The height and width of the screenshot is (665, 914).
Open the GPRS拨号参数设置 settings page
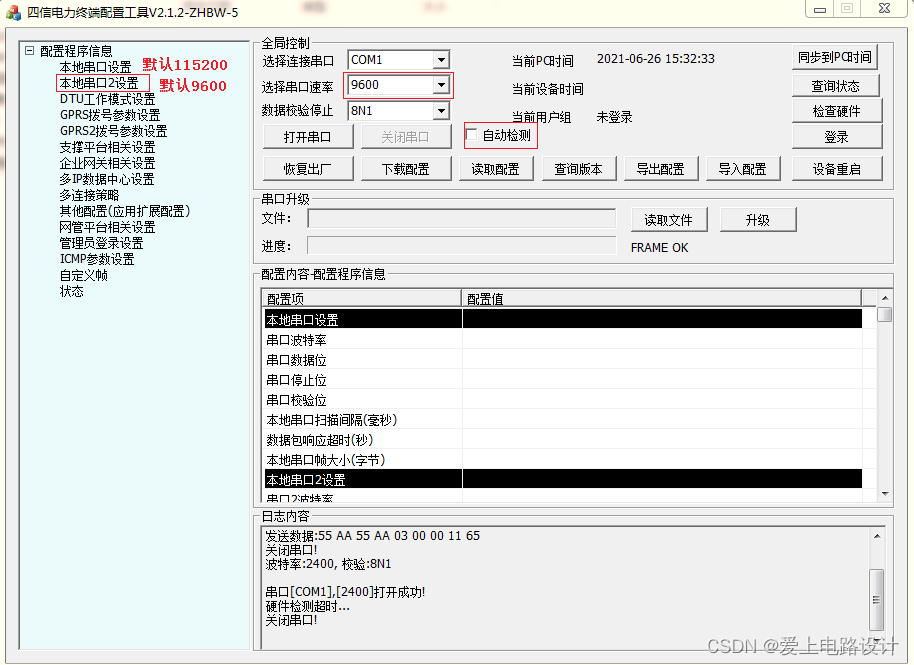[111, 114]
